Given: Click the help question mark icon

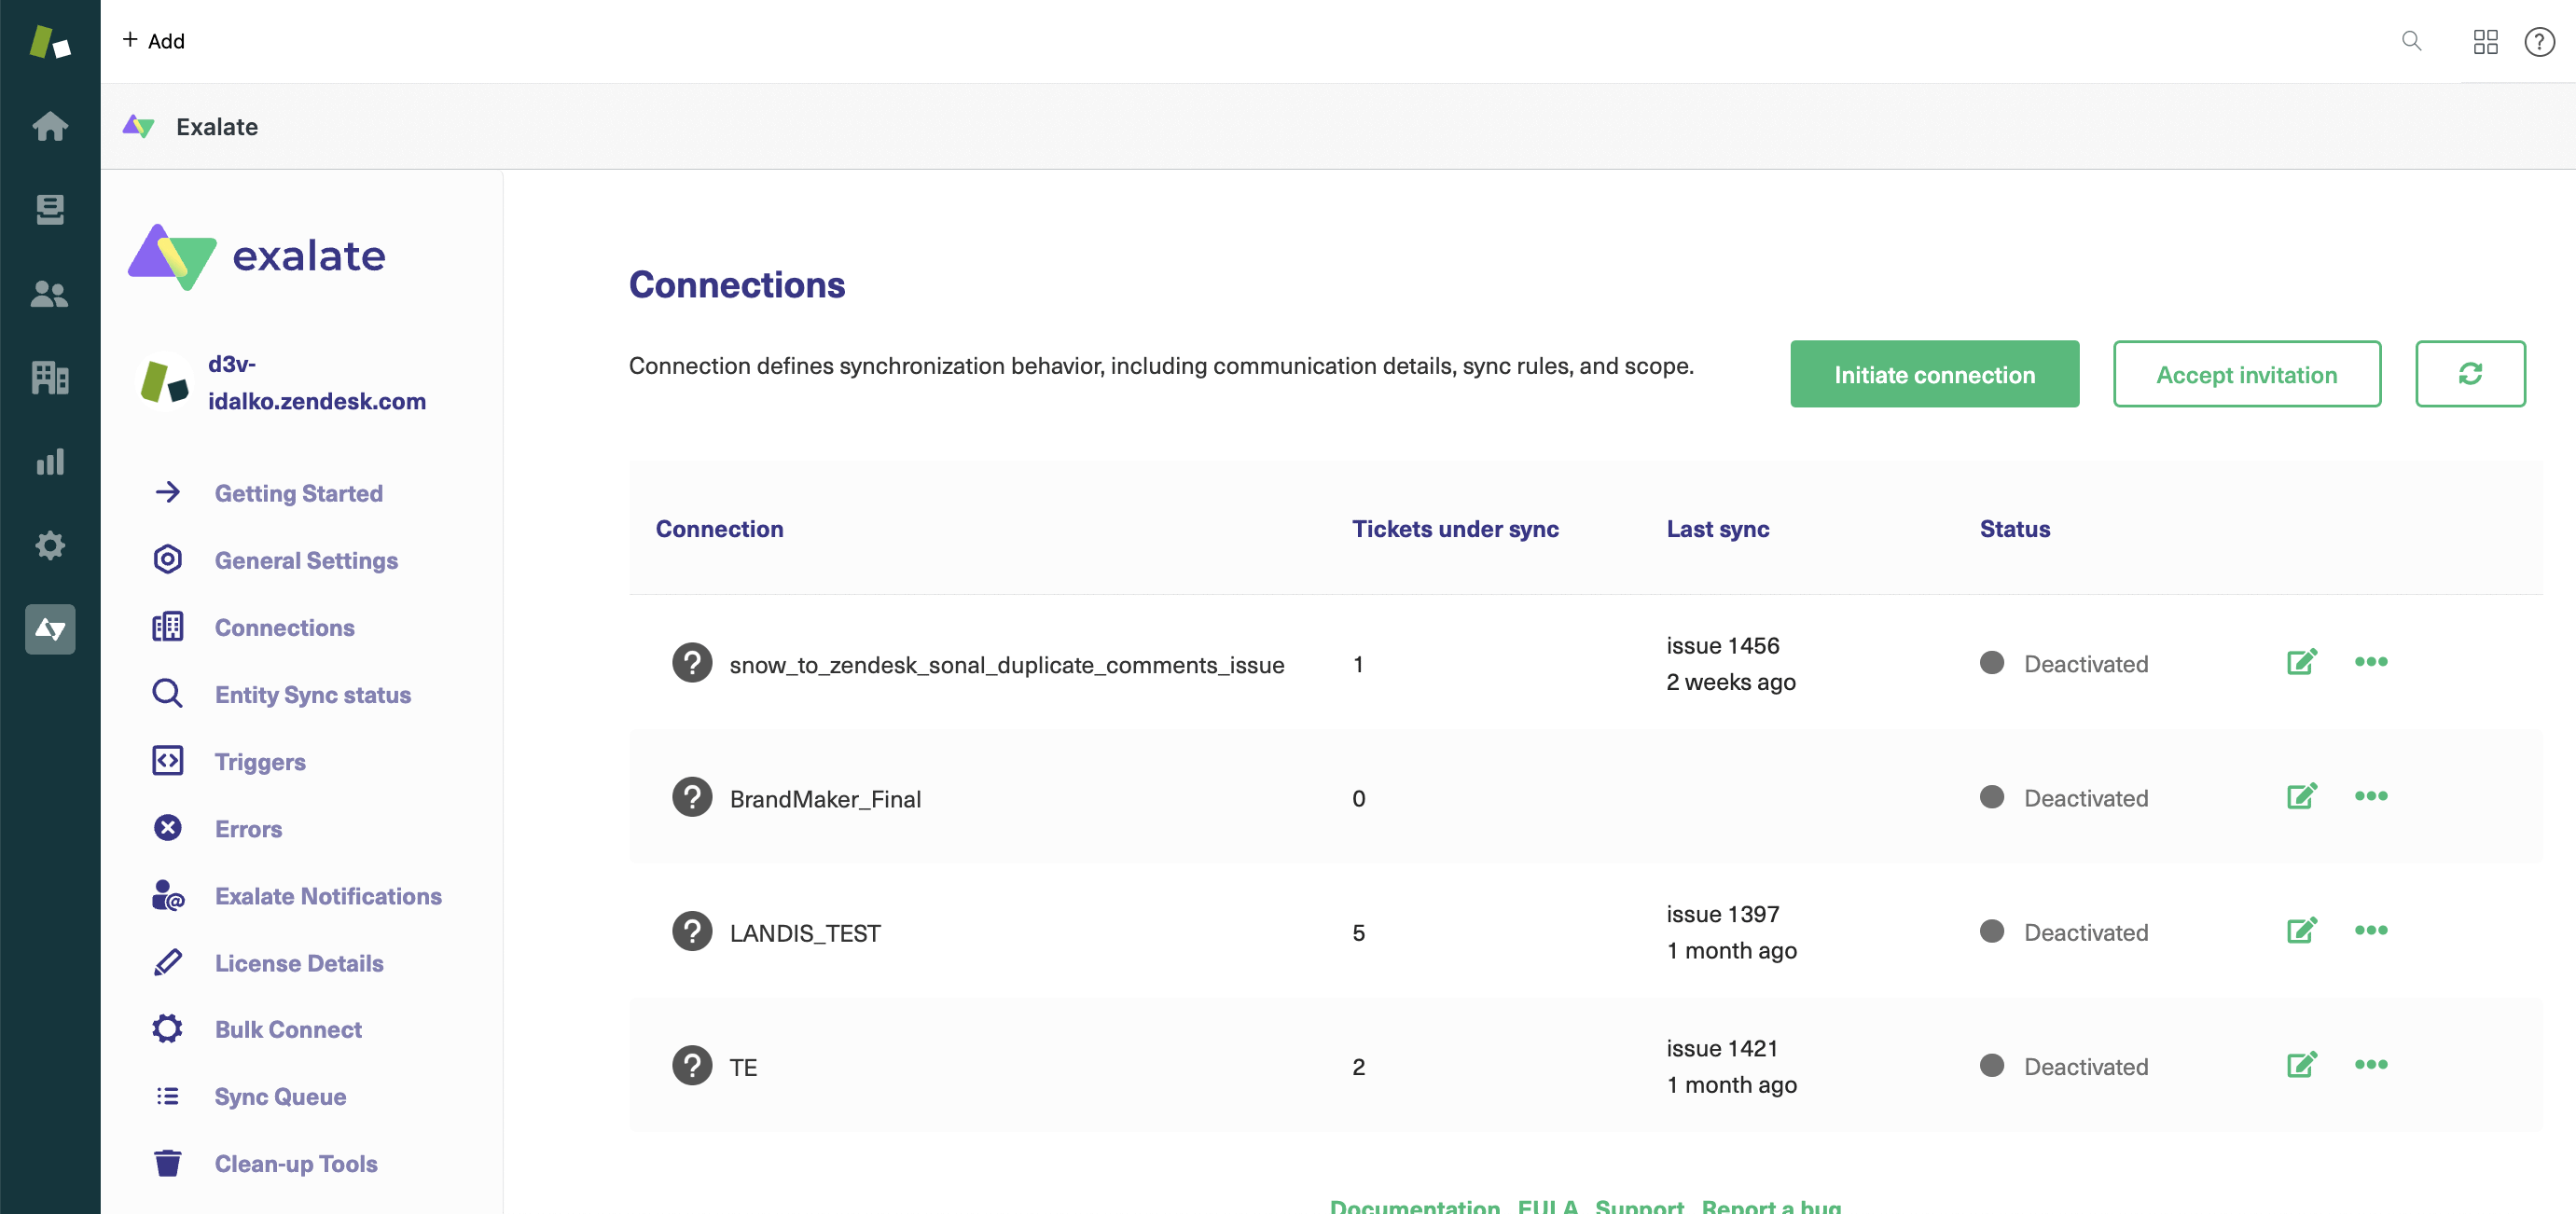Looking at the screenshot, I should [x=2541, y=42].
